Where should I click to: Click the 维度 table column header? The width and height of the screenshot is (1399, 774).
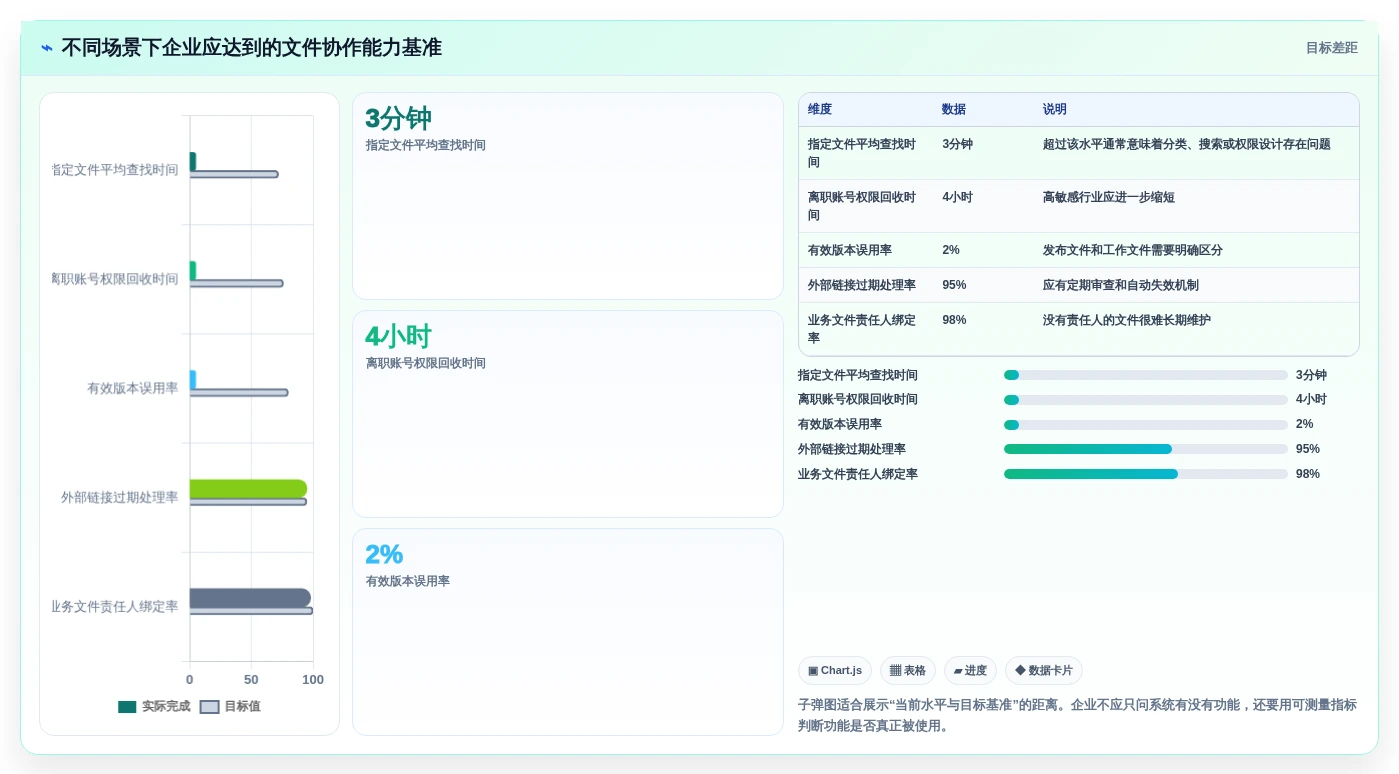click(x=820, y=109)
